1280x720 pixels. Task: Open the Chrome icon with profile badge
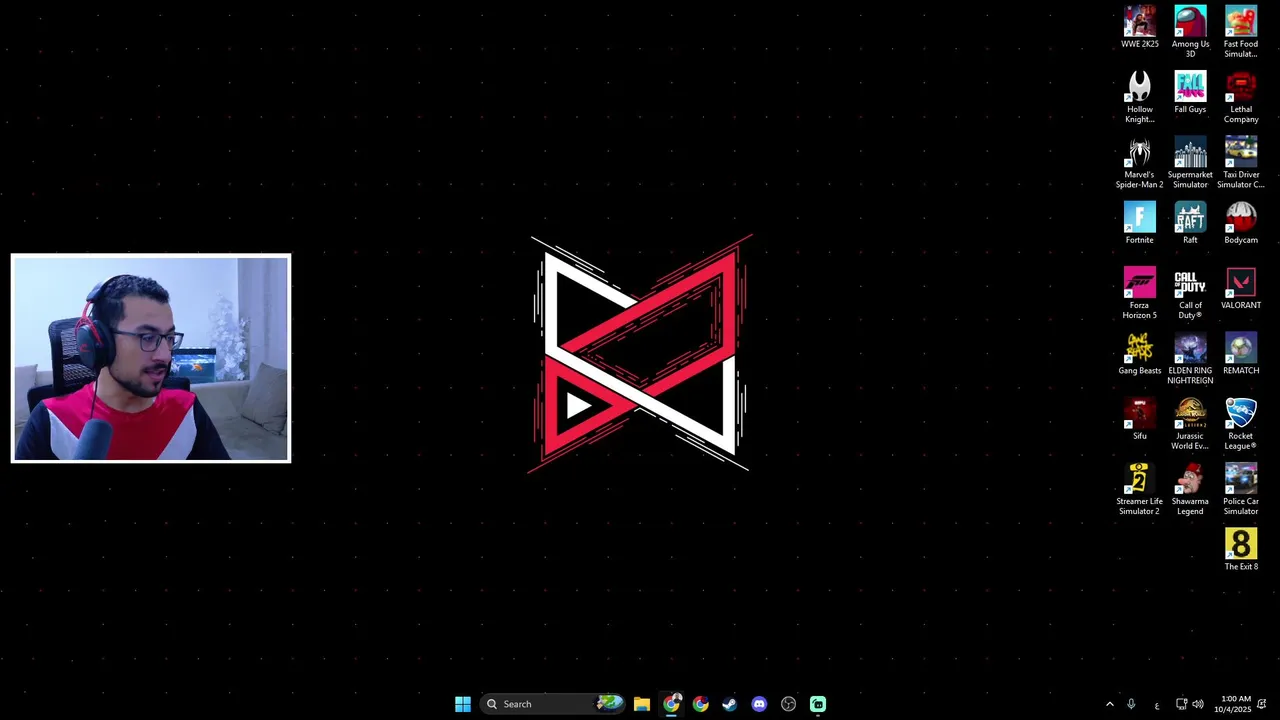tap(671, 704)
